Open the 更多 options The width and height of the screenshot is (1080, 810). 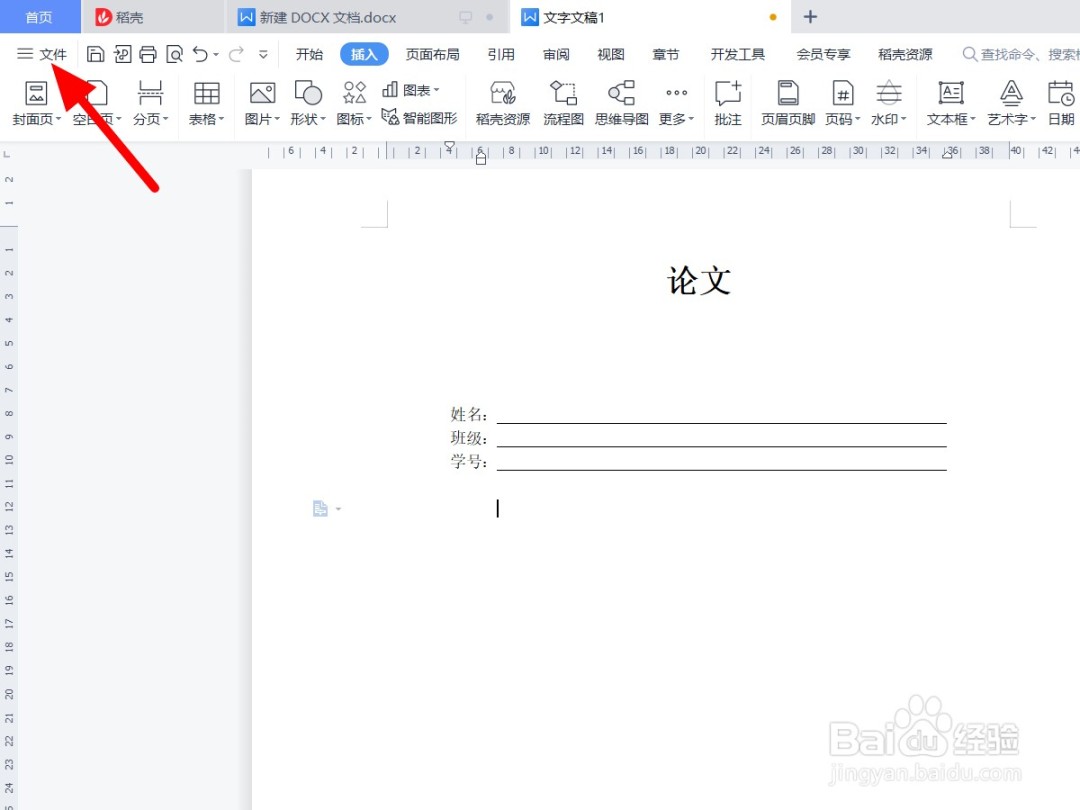point(676,103)
